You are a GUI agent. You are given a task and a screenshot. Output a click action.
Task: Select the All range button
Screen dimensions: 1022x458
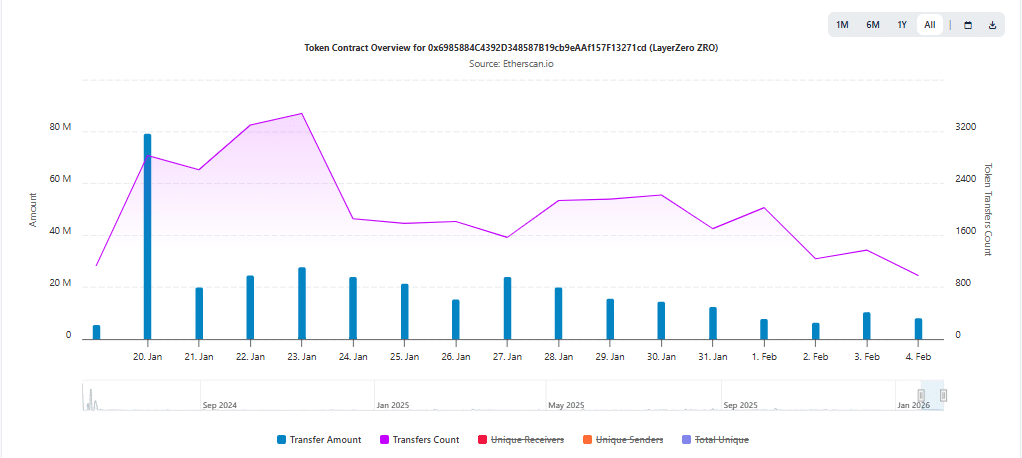(x=930, y=25)
